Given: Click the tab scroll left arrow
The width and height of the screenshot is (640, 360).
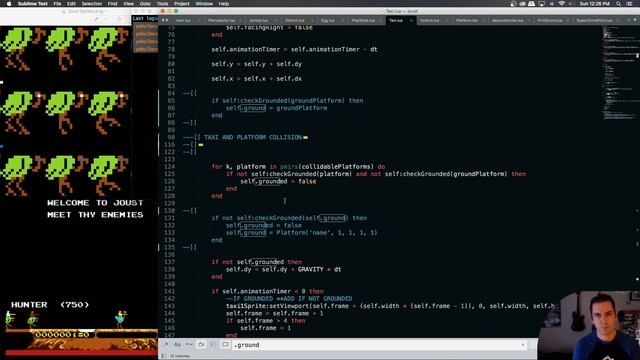Looking at the screenshot, I should tap(163, 20).
